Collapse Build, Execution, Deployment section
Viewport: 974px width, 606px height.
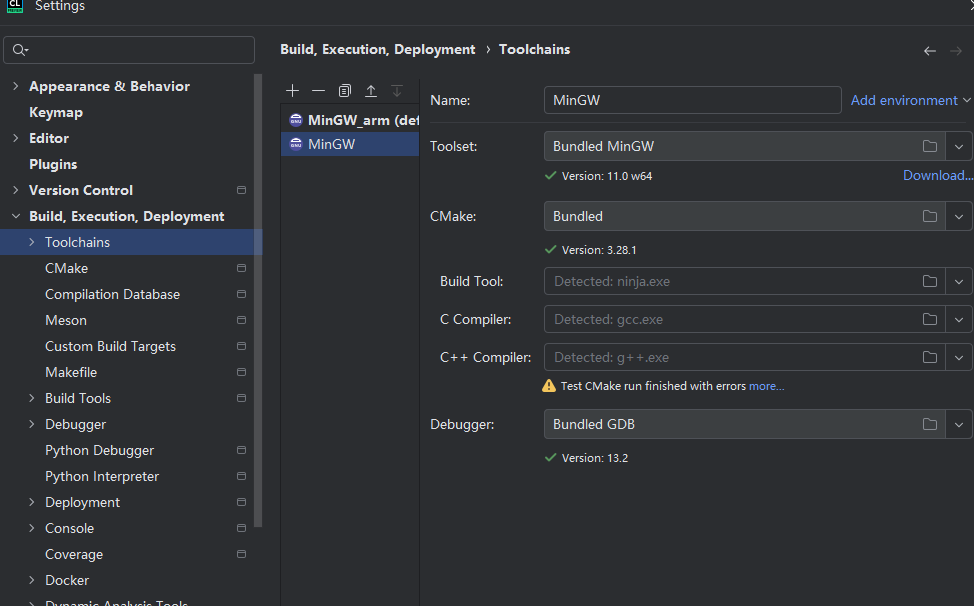(16, 216)
